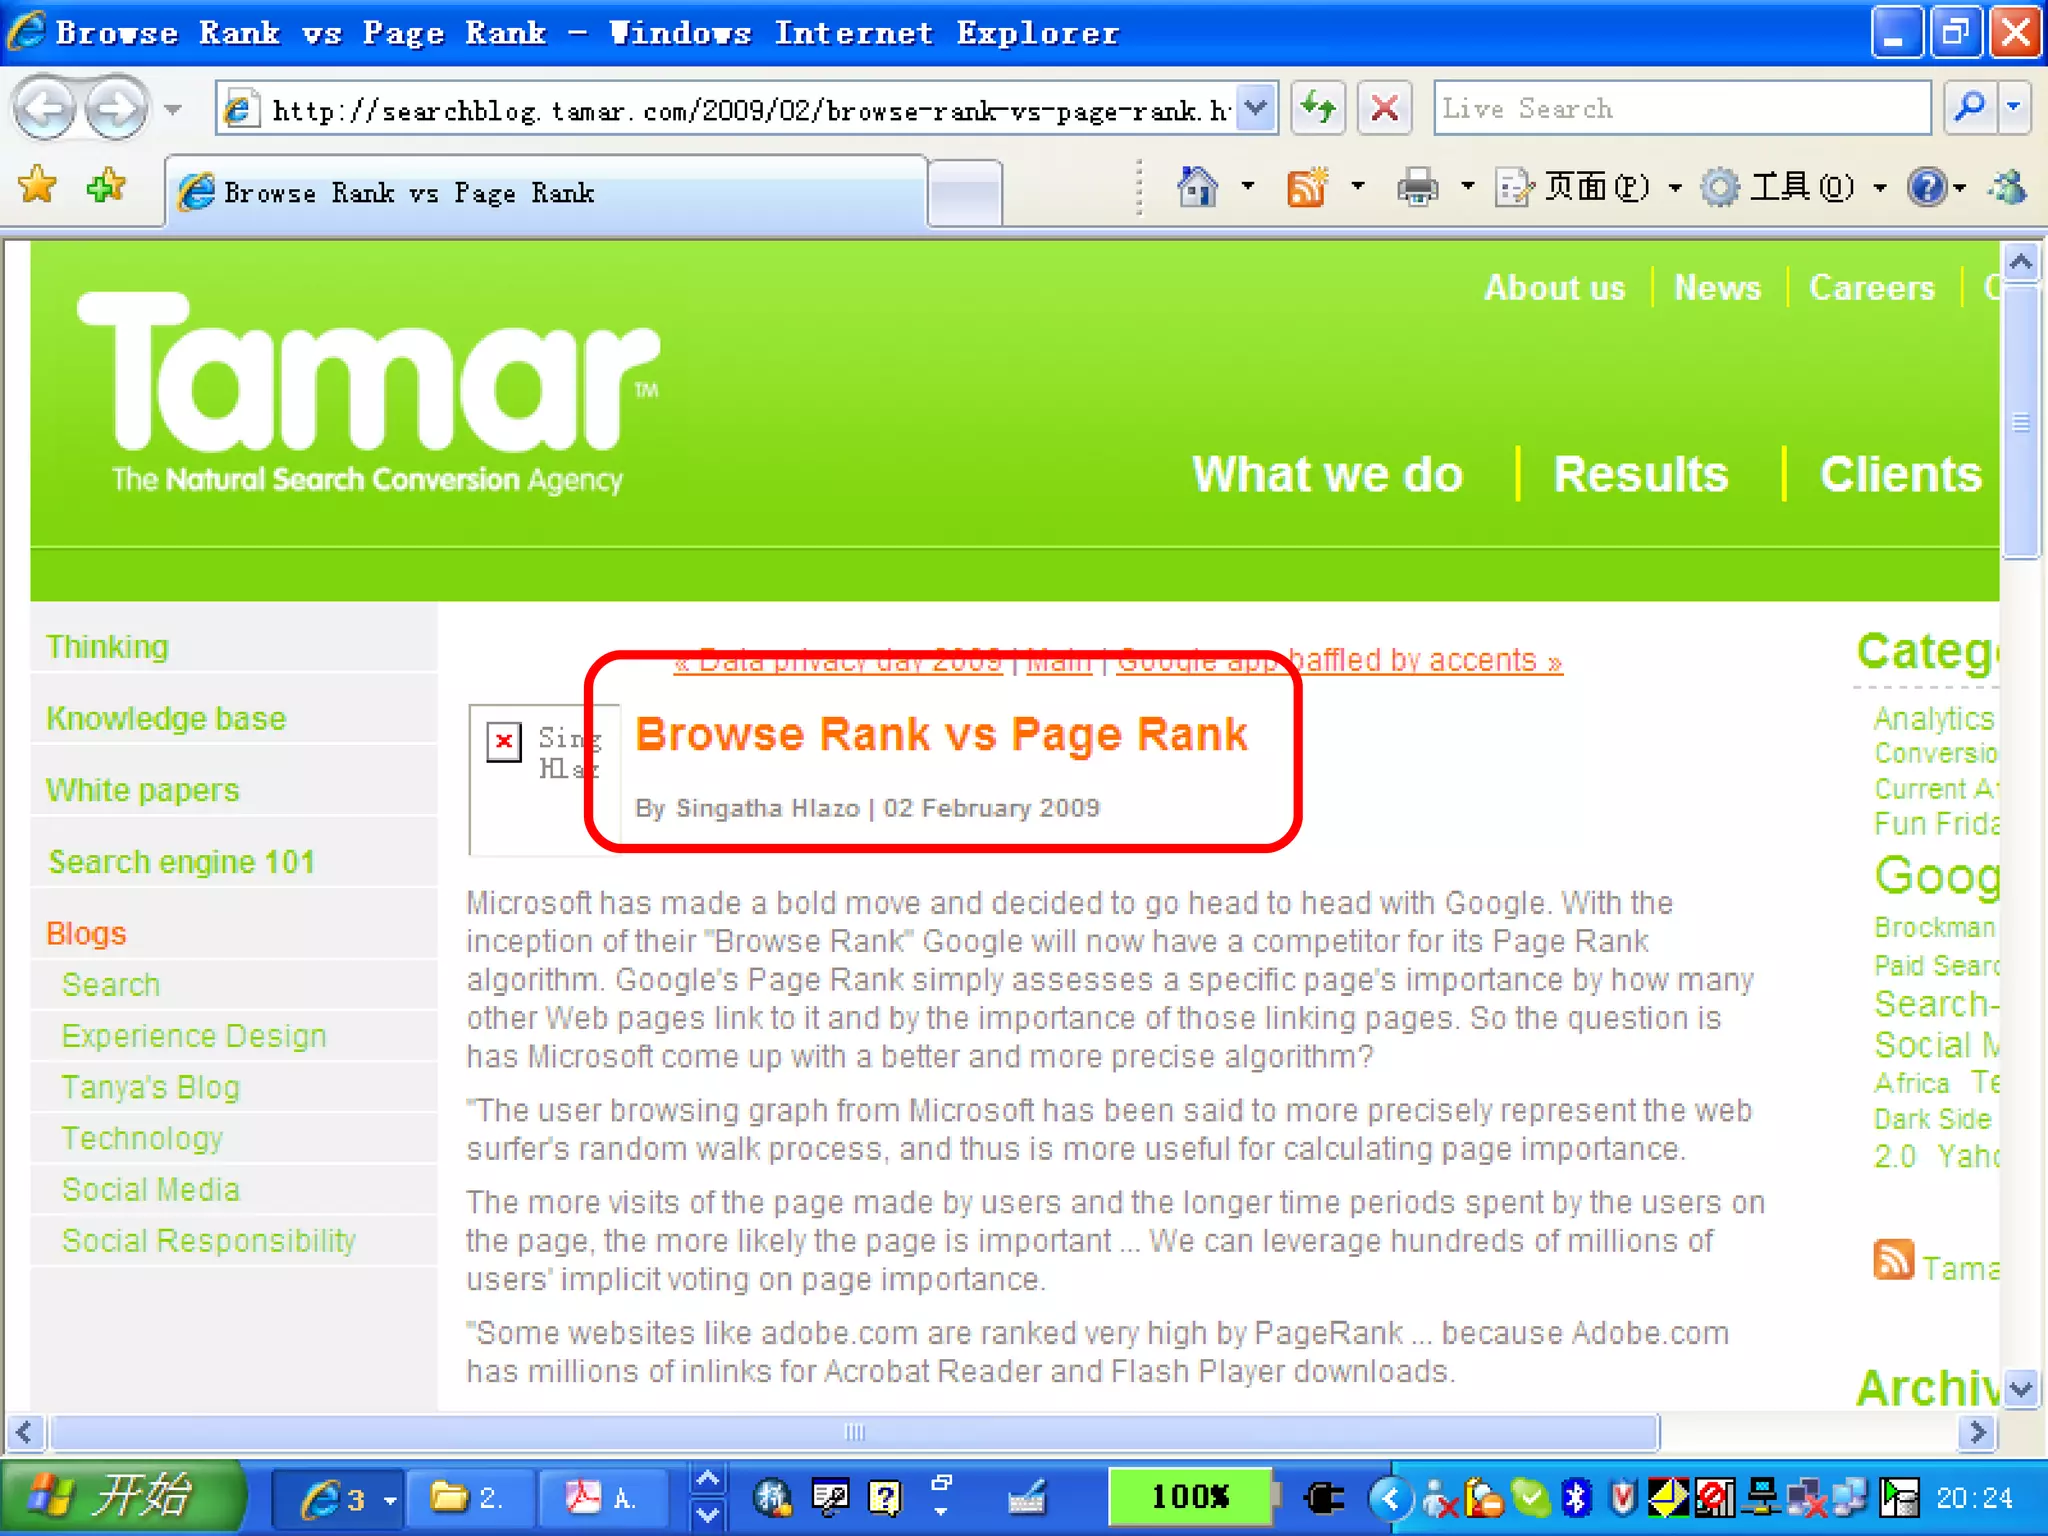Expand the address bar URL dropdown
The image size is (2048, 1536).
tap(1256, 108)
